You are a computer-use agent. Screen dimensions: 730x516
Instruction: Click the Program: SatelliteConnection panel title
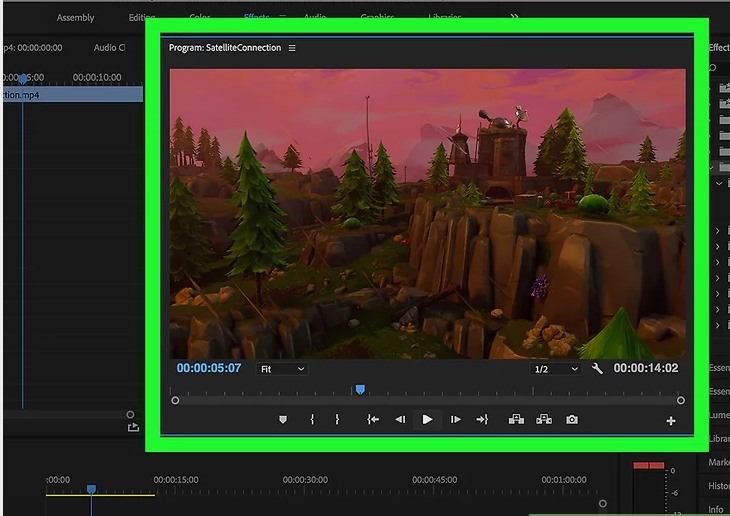tap(225, 48)
